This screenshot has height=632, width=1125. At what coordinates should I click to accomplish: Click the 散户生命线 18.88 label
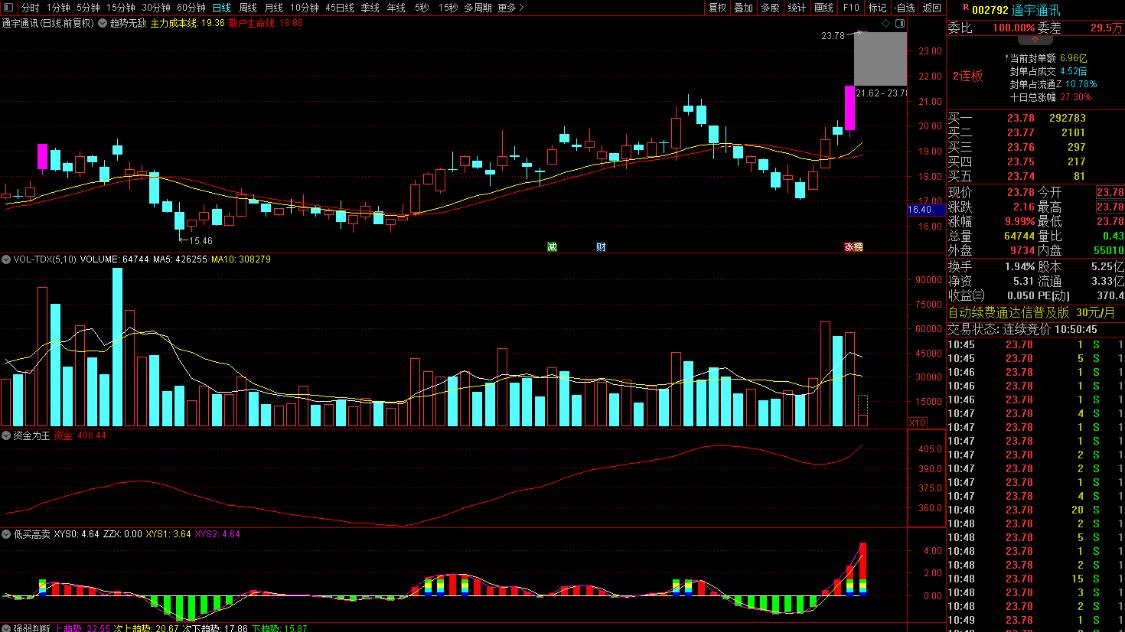tap(265, 23)
